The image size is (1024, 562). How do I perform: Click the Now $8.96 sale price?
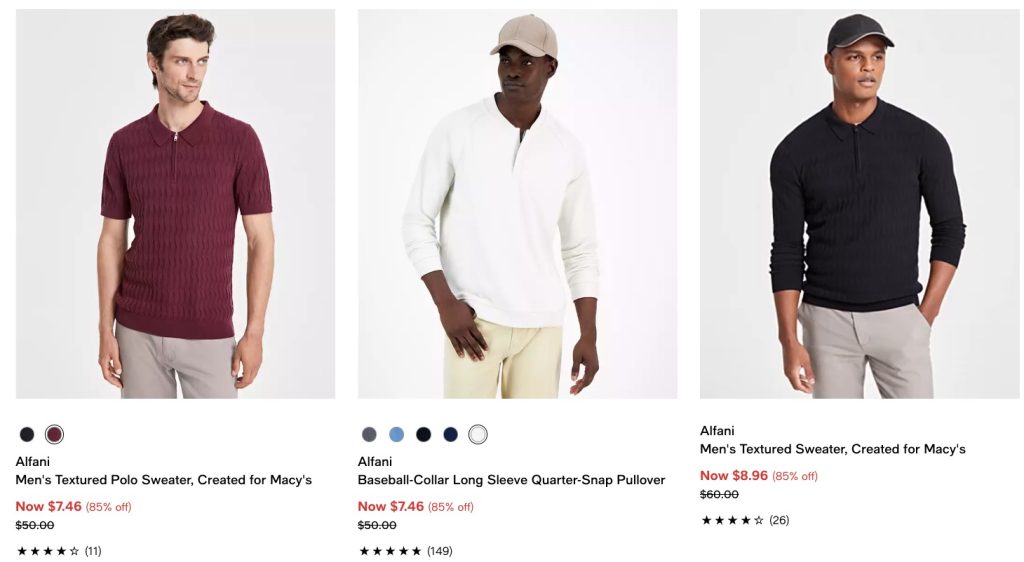(x=734, y=475)
